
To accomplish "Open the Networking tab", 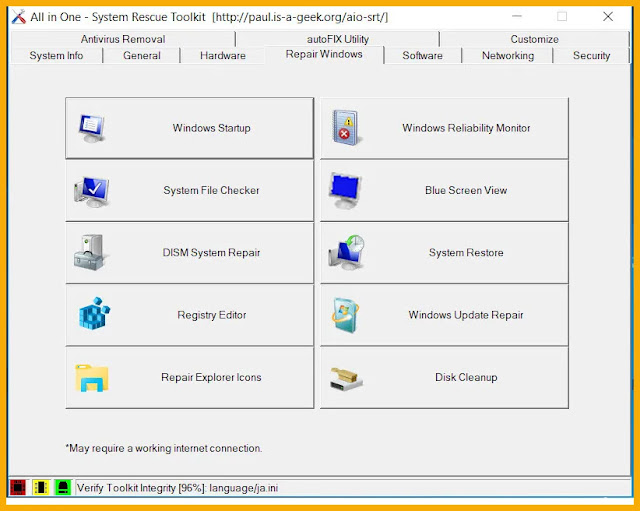I will pos(508,56).
